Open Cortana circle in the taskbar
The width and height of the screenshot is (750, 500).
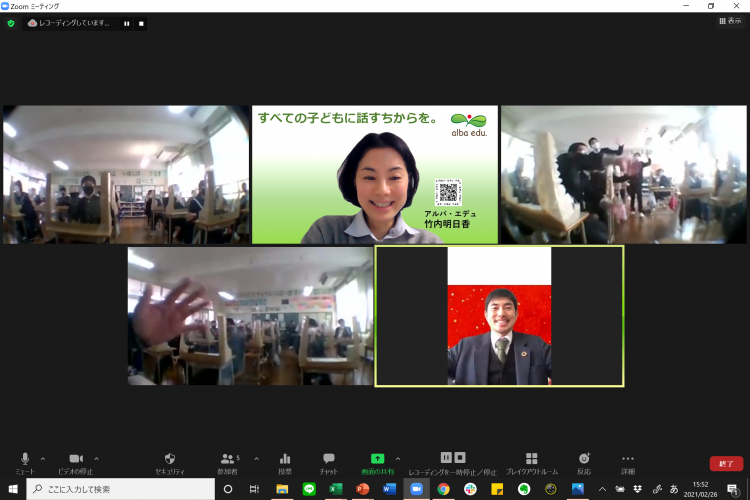pyautogui.click(x=228, y=489)
